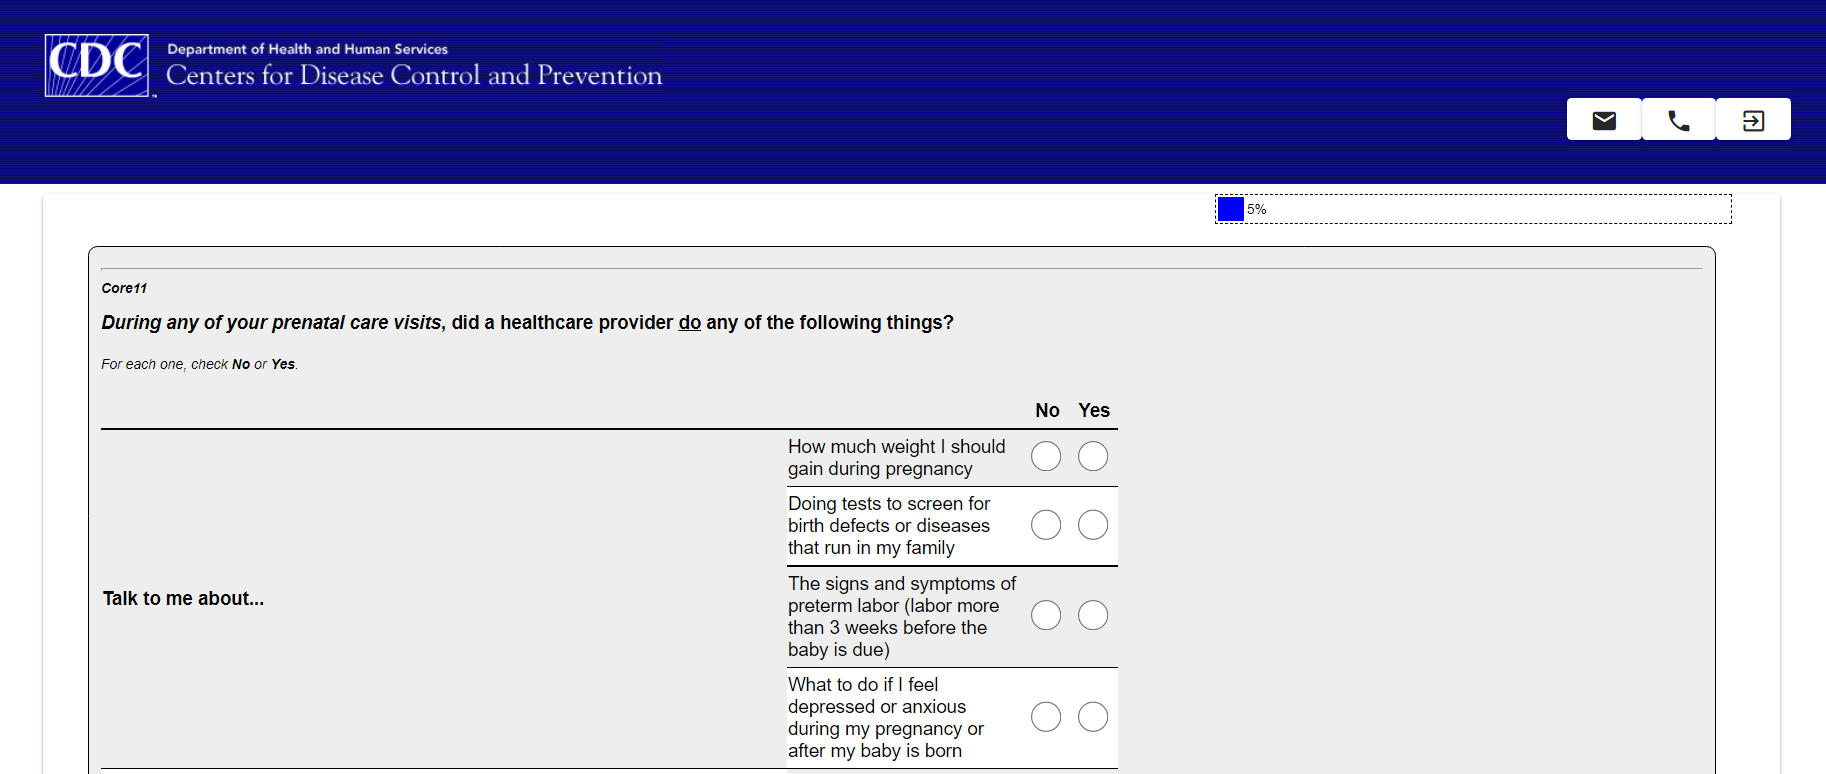Select Yes for preterm labor signs

click(1093, 615)
